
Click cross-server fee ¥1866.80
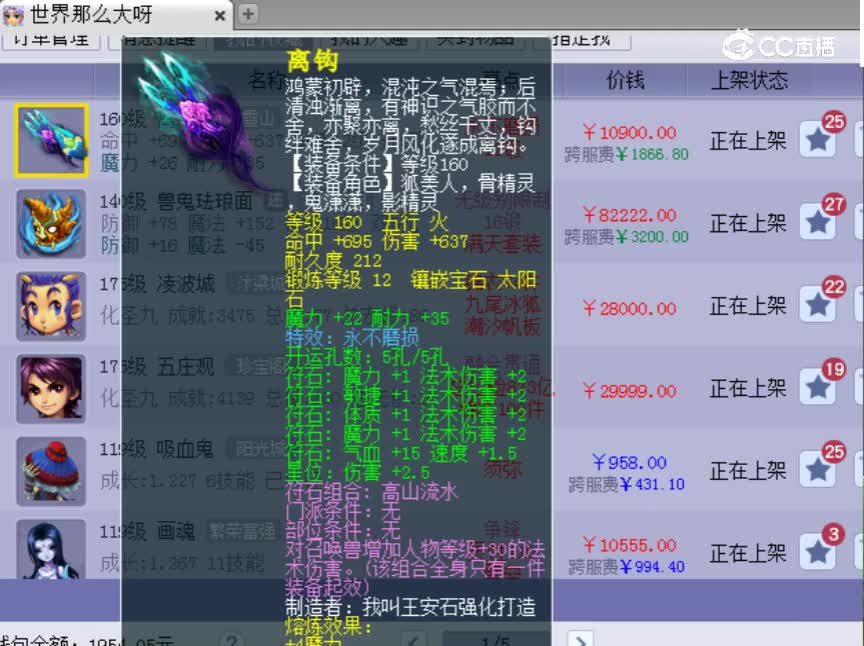[x=627, y=154]
